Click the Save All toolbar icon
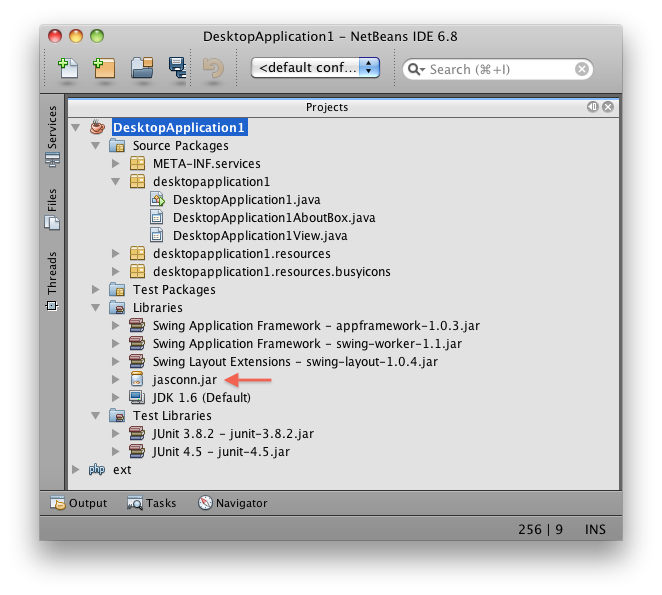This screenshot has width=662, height=595. pyautogui.click(x=177, y=68)
